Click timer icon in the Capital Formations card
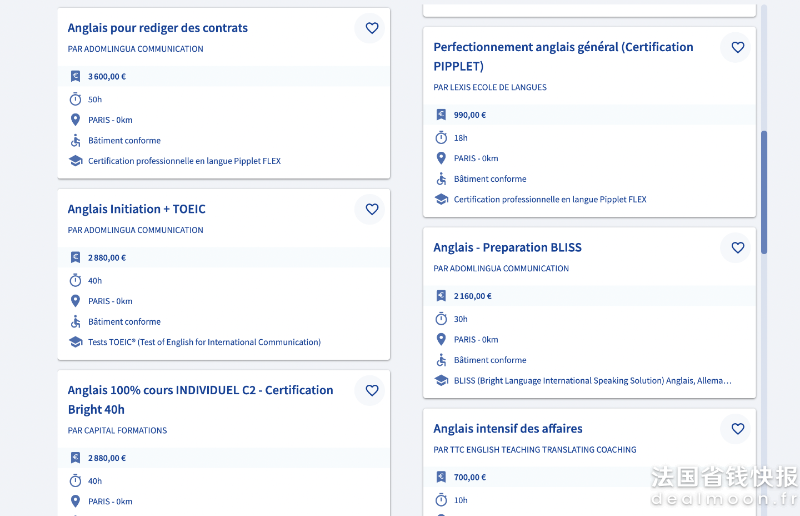Viewport: 800px width, 516px height. coord(76,481)
